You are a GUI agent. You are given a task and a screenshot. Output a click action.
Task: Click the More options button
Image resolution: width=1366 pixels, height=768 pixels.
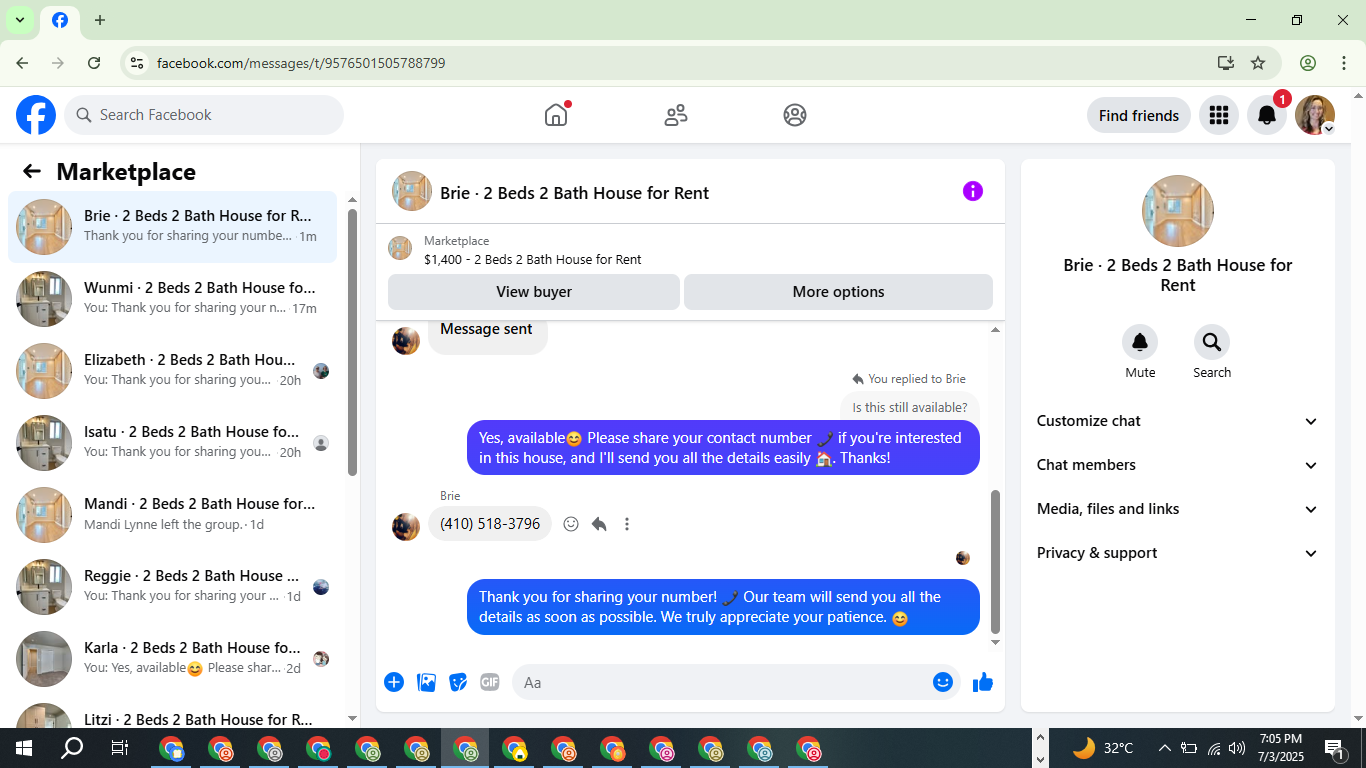point(838,292)
